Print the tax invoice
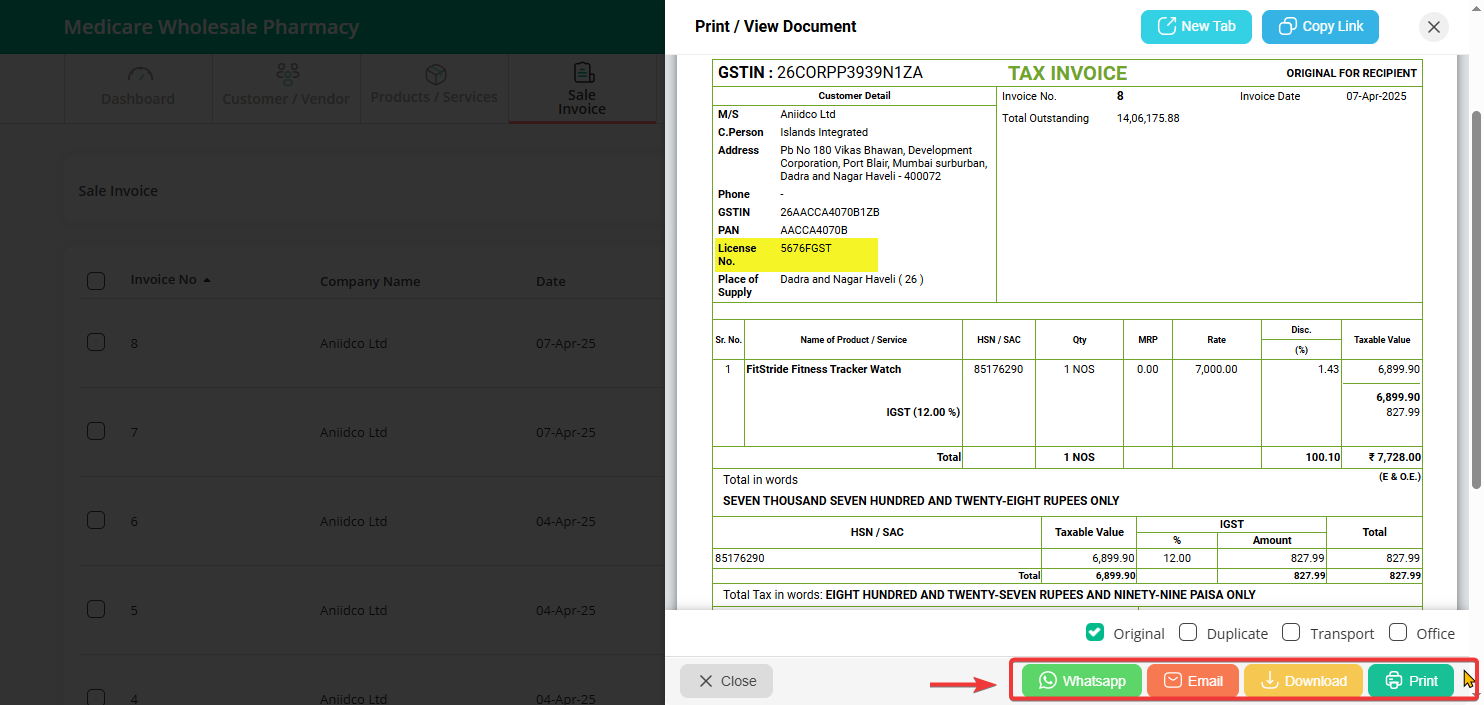The width and height of the screenshot is (1484, 705). (x=1411, y=681)
